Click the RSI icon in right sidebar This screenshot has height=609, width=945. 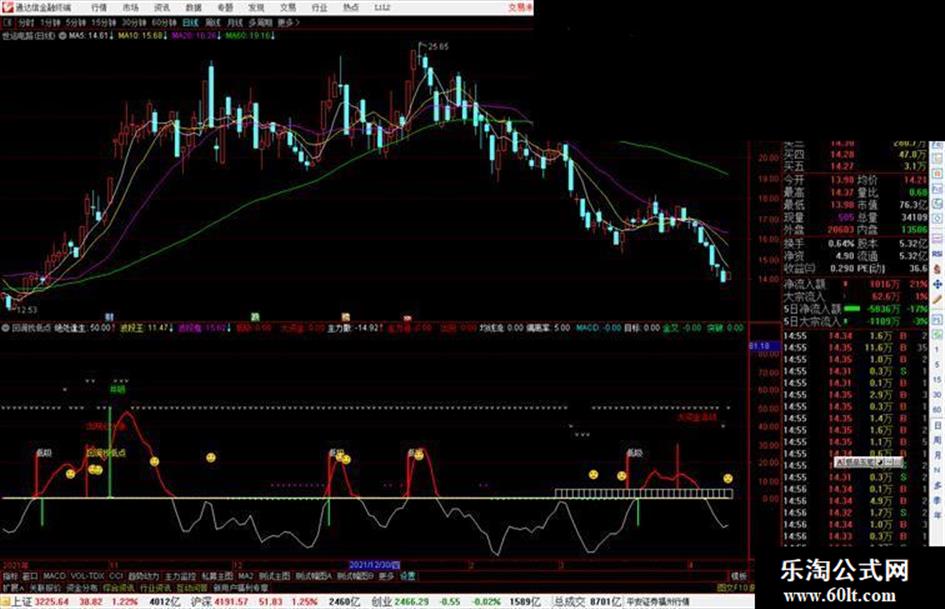(x=937, y=253)
